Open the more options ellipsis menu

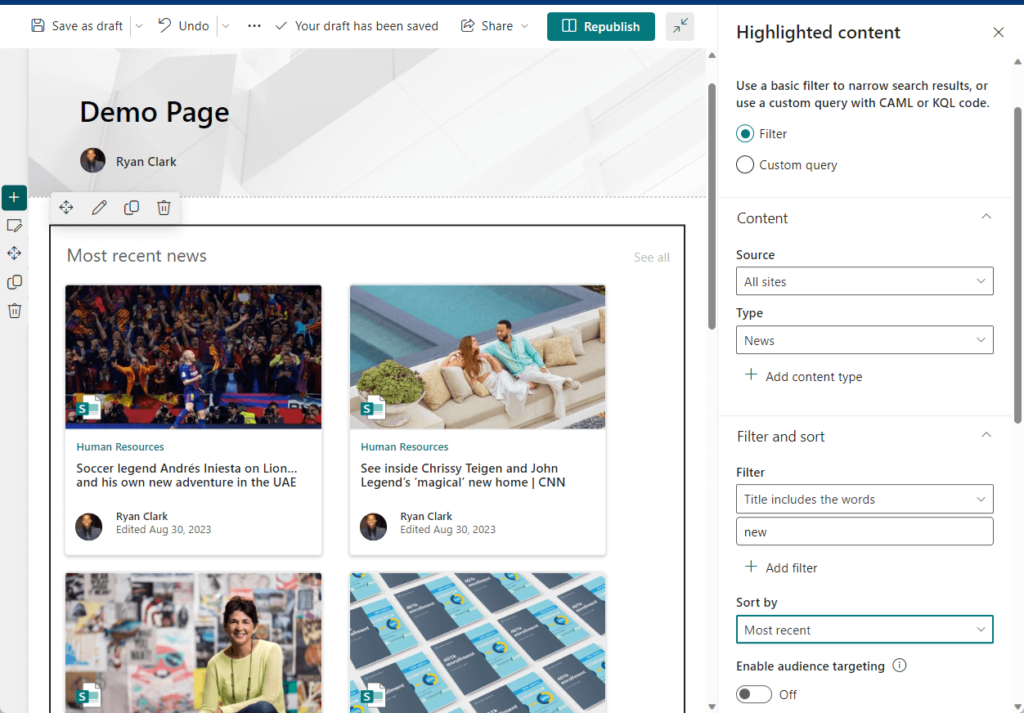pos(254,26)
